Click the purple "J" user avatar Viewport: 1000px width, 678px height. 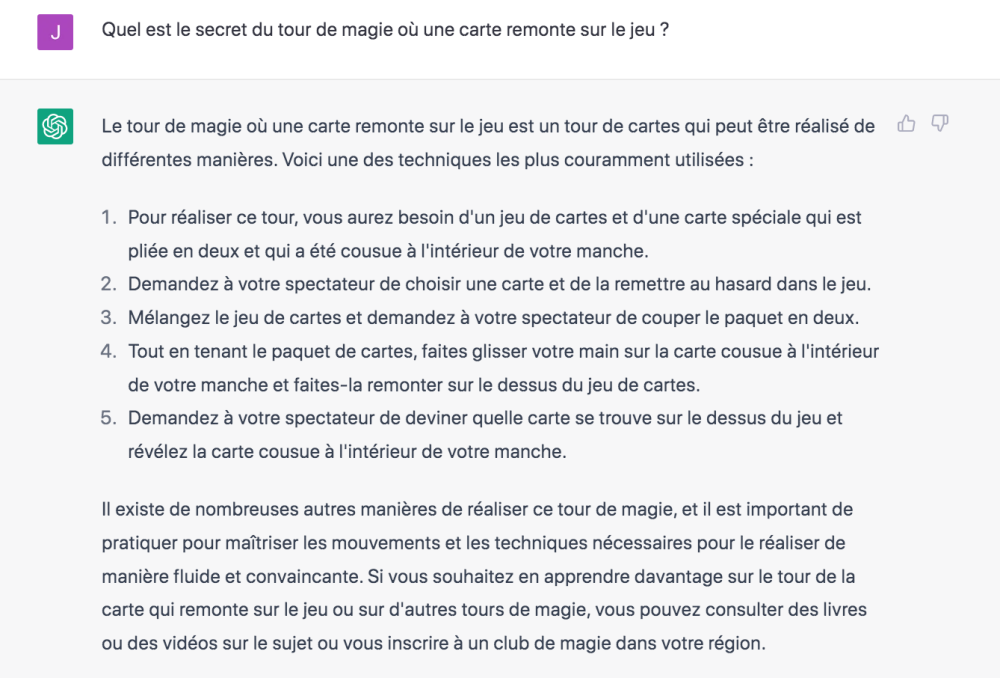(55, 32)
